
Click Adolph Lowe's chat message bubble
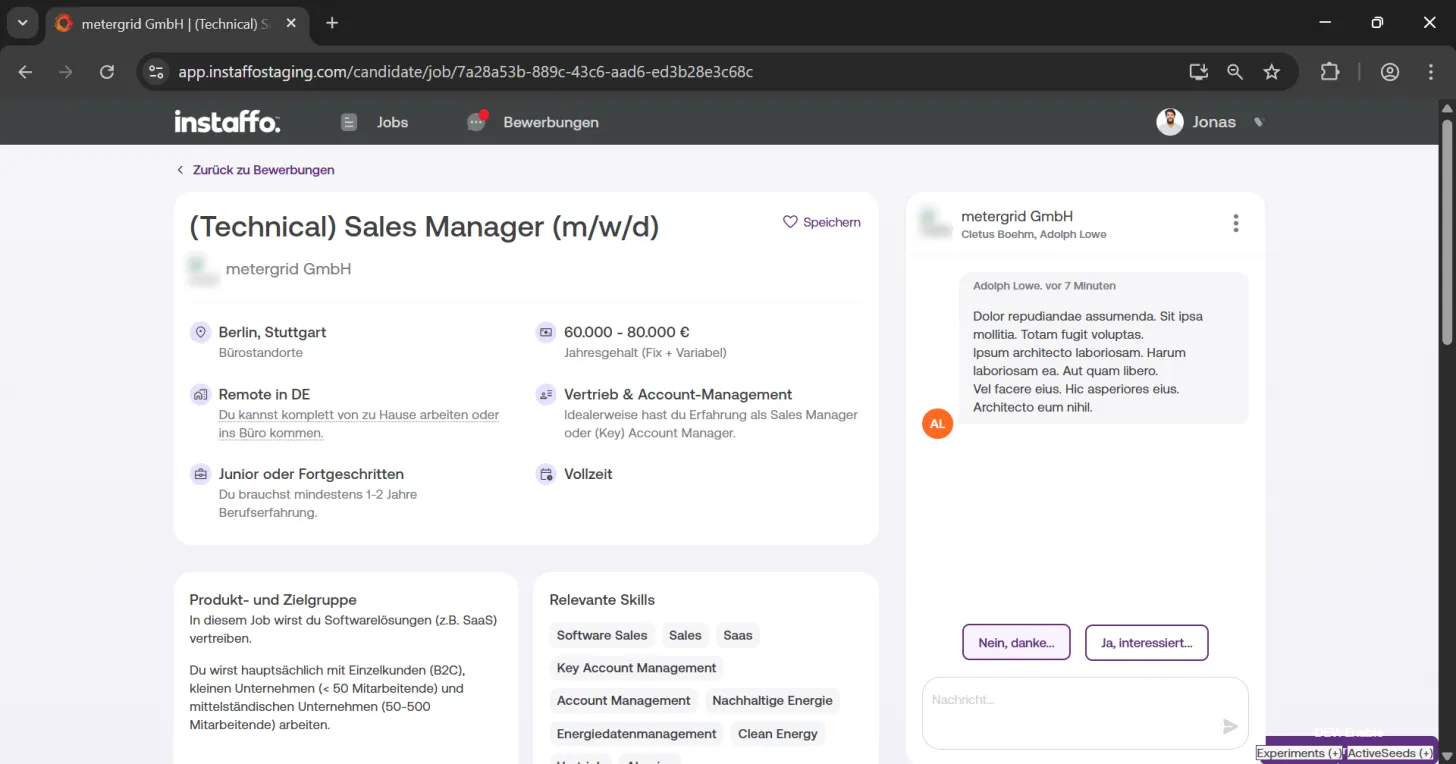tap(1104, 348)
